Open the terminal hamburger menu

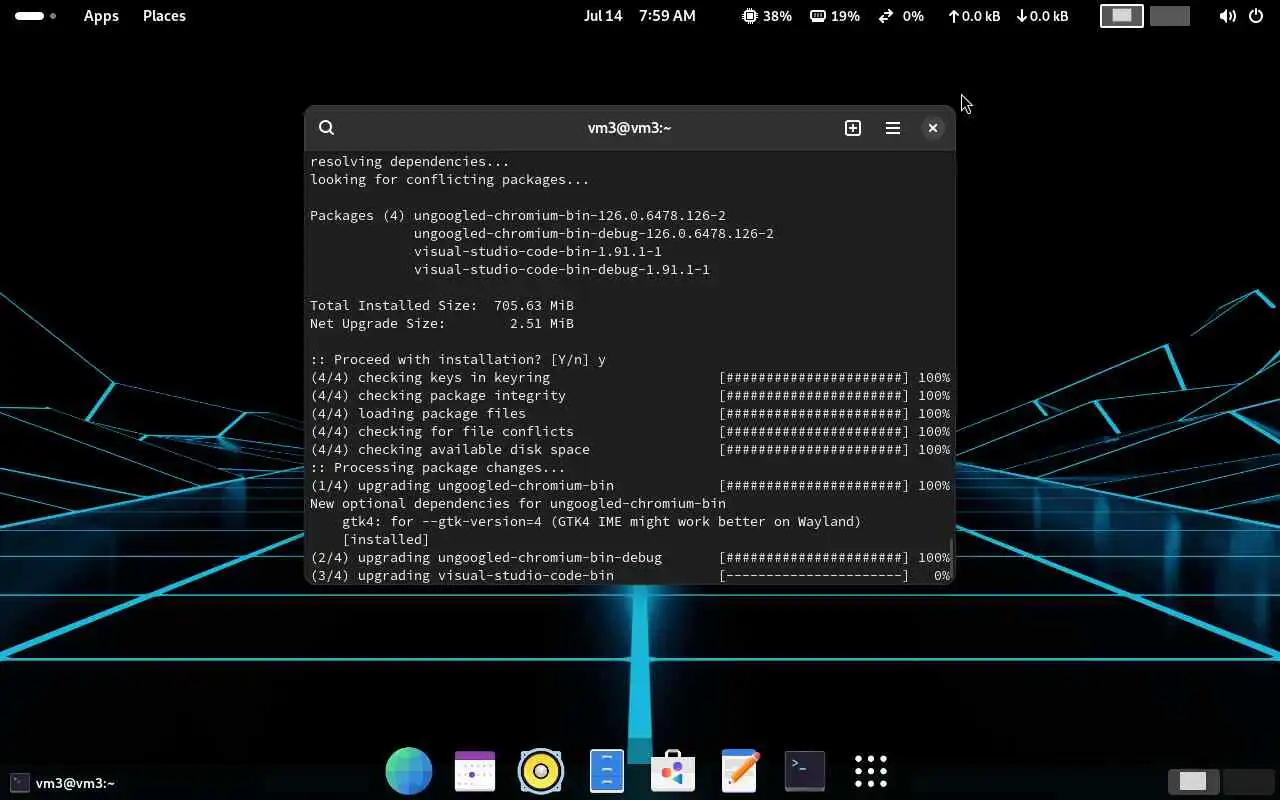[x=893, y=128]
